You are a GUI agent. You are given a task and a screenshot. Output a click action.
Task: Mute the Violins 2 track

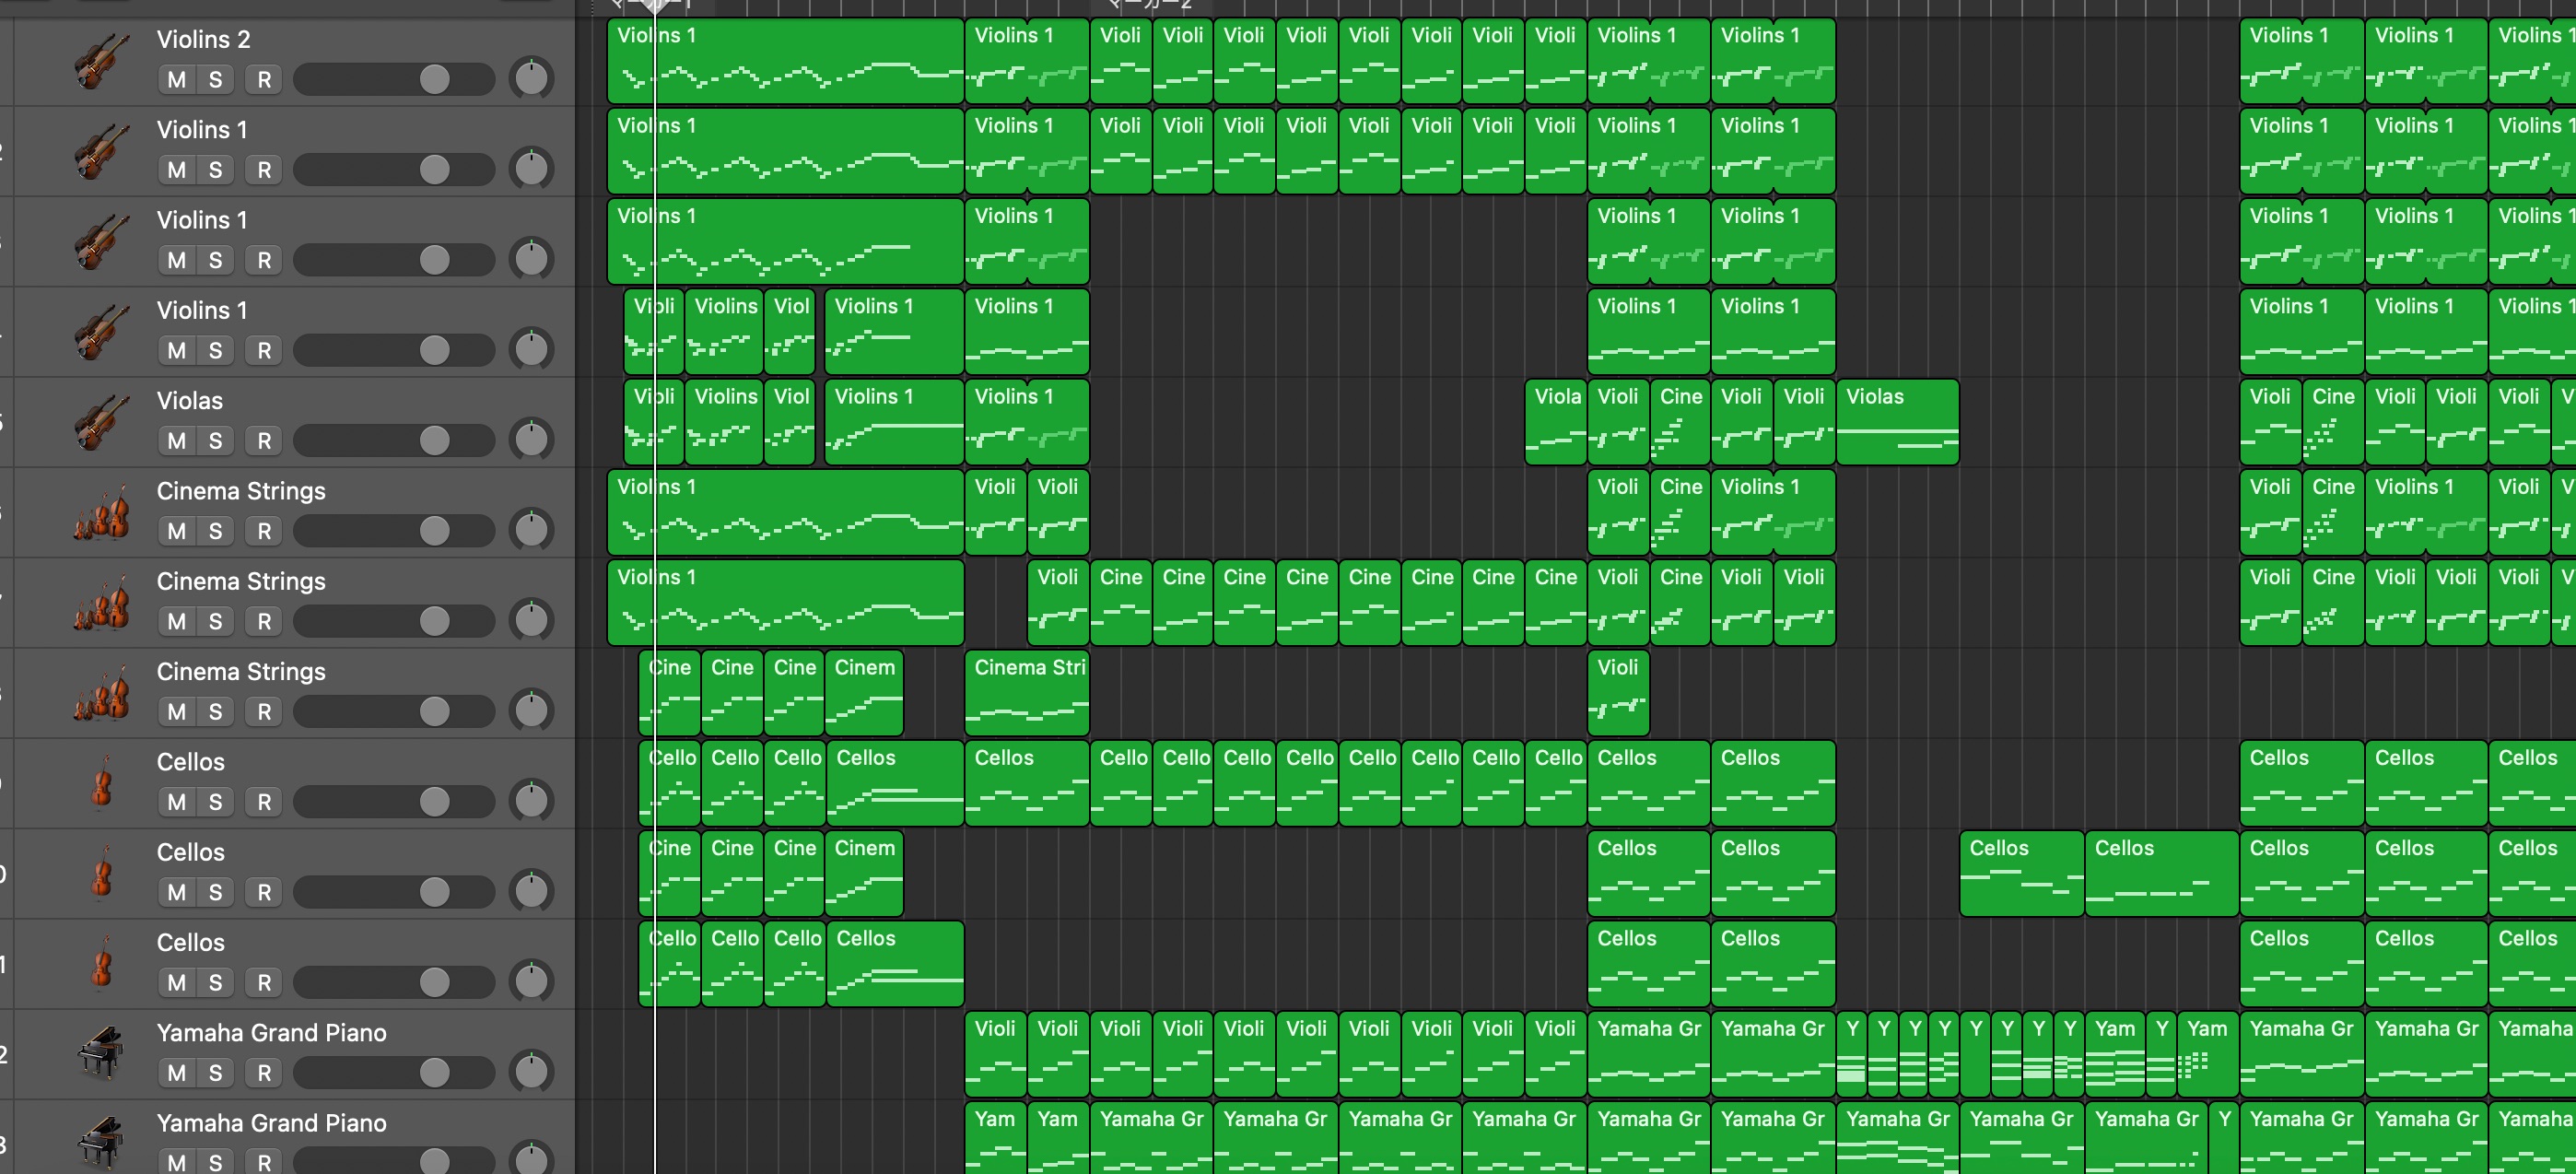(177, 80)
